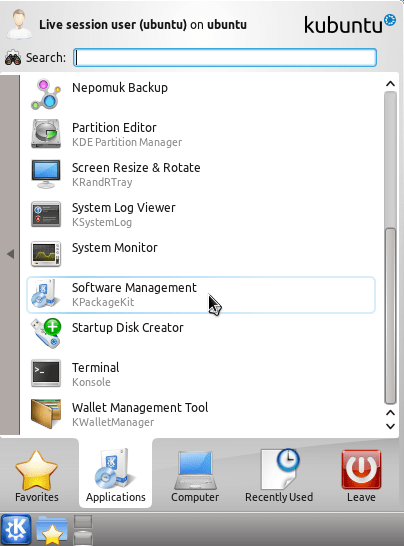The height and width of the screenshot is (546, 404).
Task: Select the 'Nepomuk Backup' entry text
Action: click(x=120, y=88)
